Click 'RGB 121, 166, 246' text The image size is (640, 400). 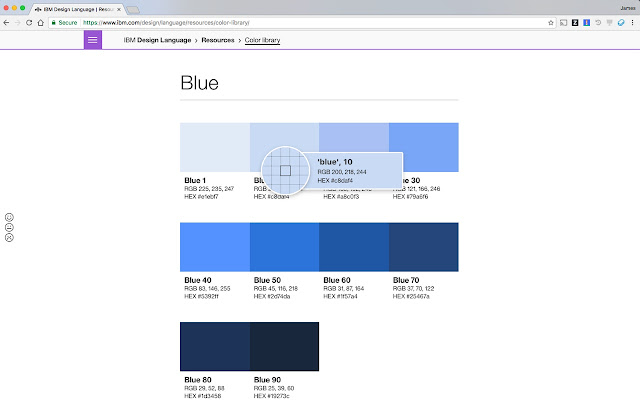pyautogui.click(x=419, y=189)
